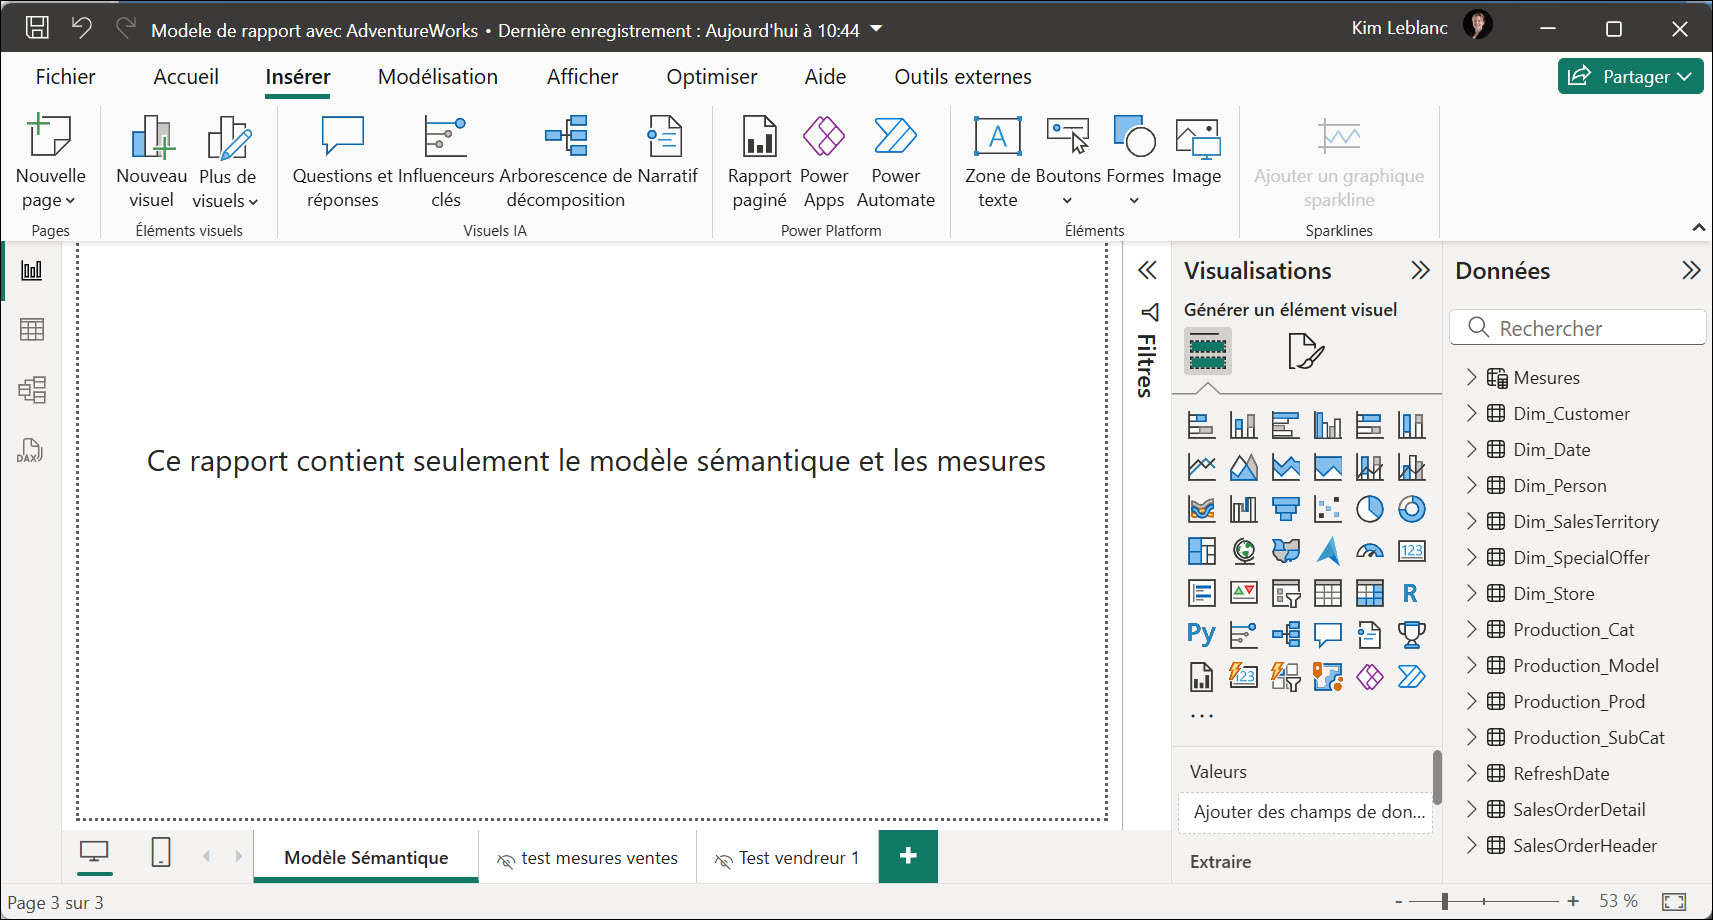Open Table view in left sidebar
The width and height of the screenshot is (1713, 920).
(32, 329)
